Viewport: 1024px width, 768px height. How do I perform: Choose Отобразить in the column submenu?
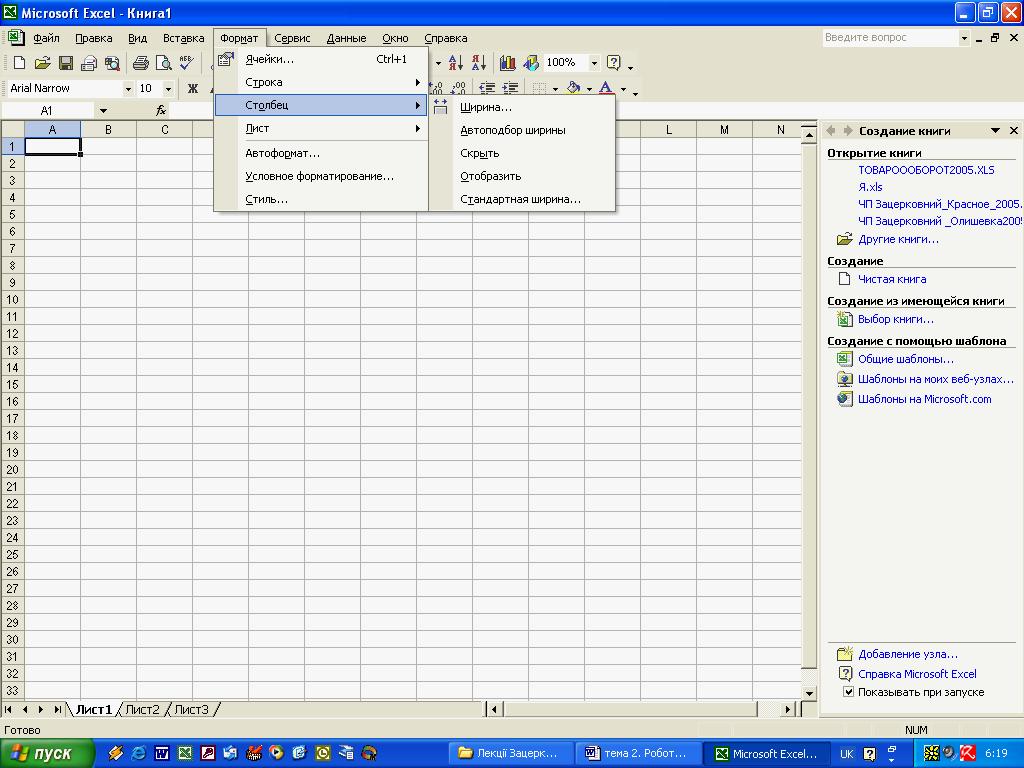coord(522,176)
